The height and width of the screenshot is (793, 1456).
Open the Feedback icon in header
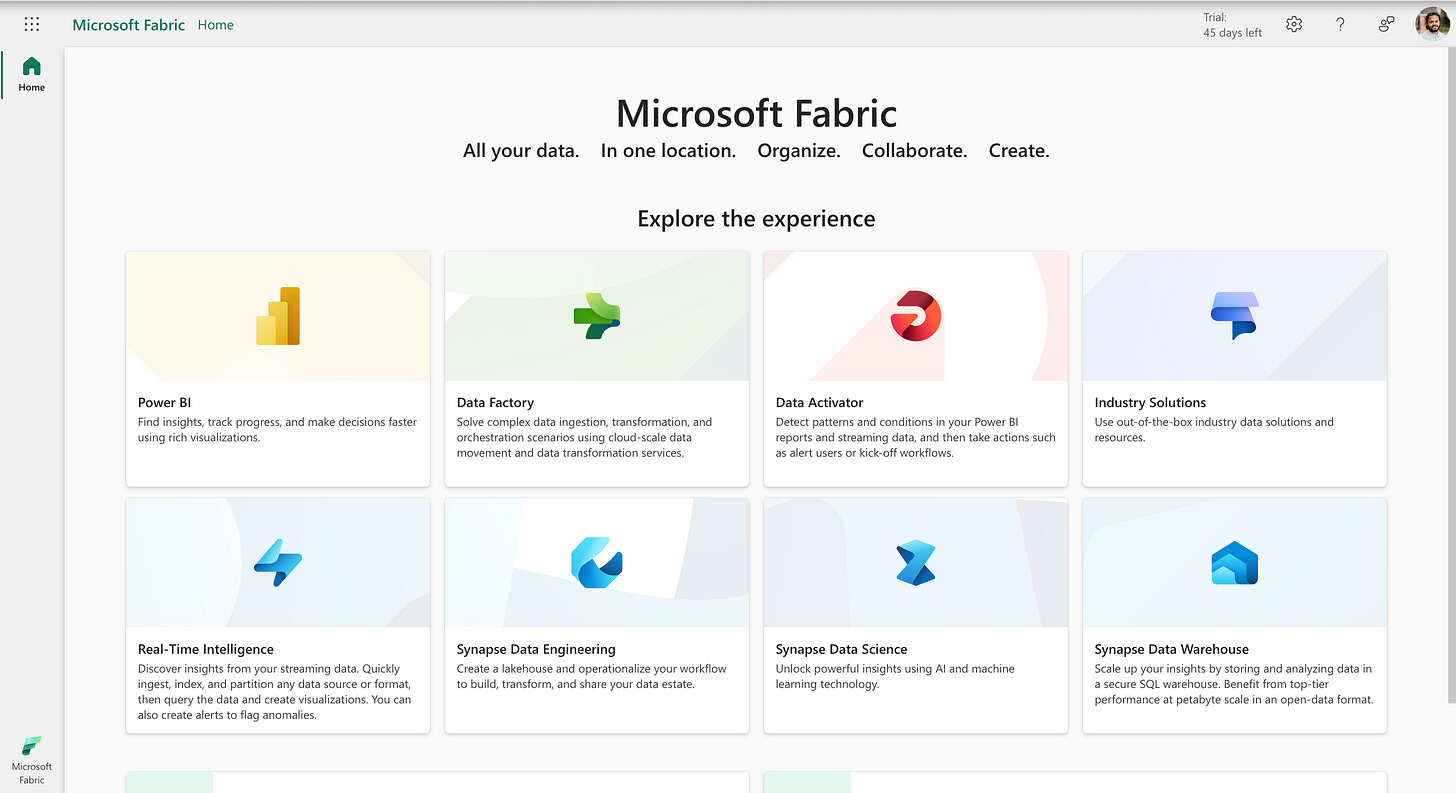point(1386,24)
